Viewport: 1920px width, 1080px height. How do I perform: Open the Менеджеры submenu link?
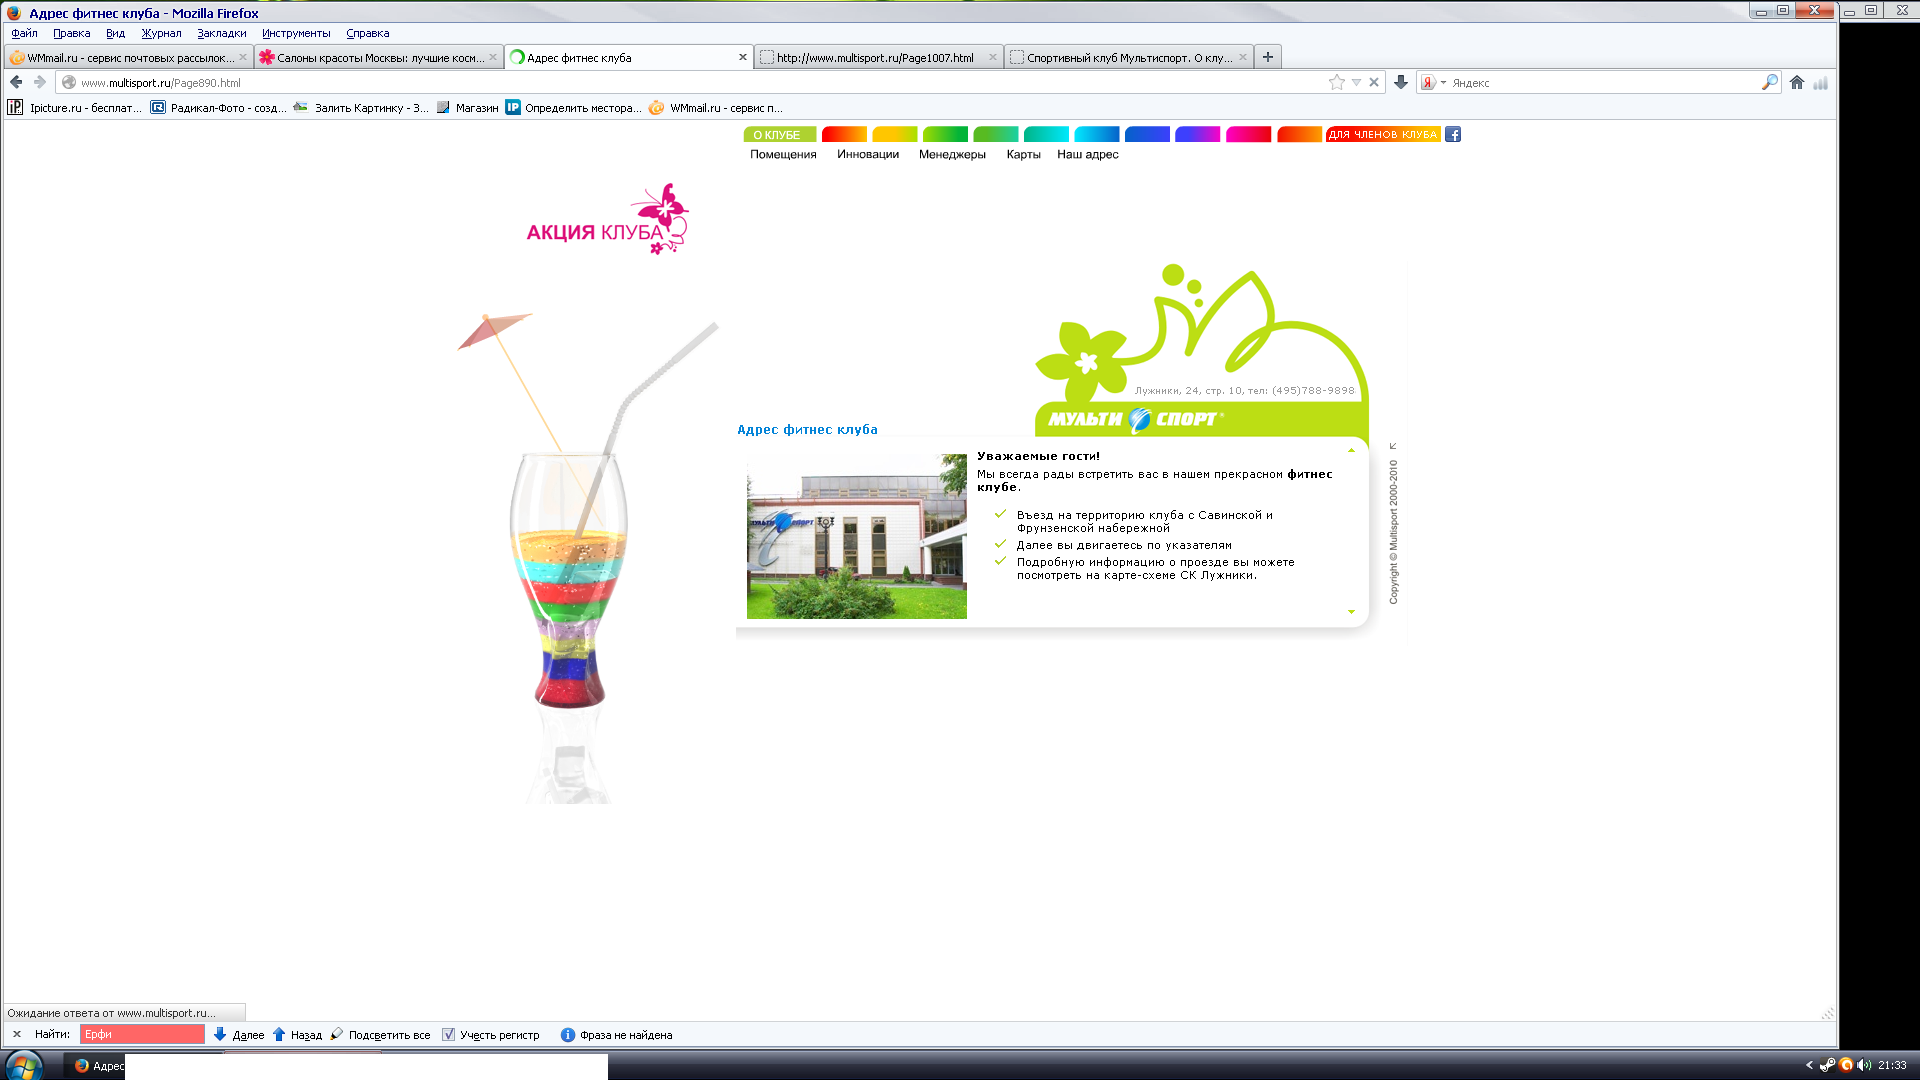coord(952,154)
